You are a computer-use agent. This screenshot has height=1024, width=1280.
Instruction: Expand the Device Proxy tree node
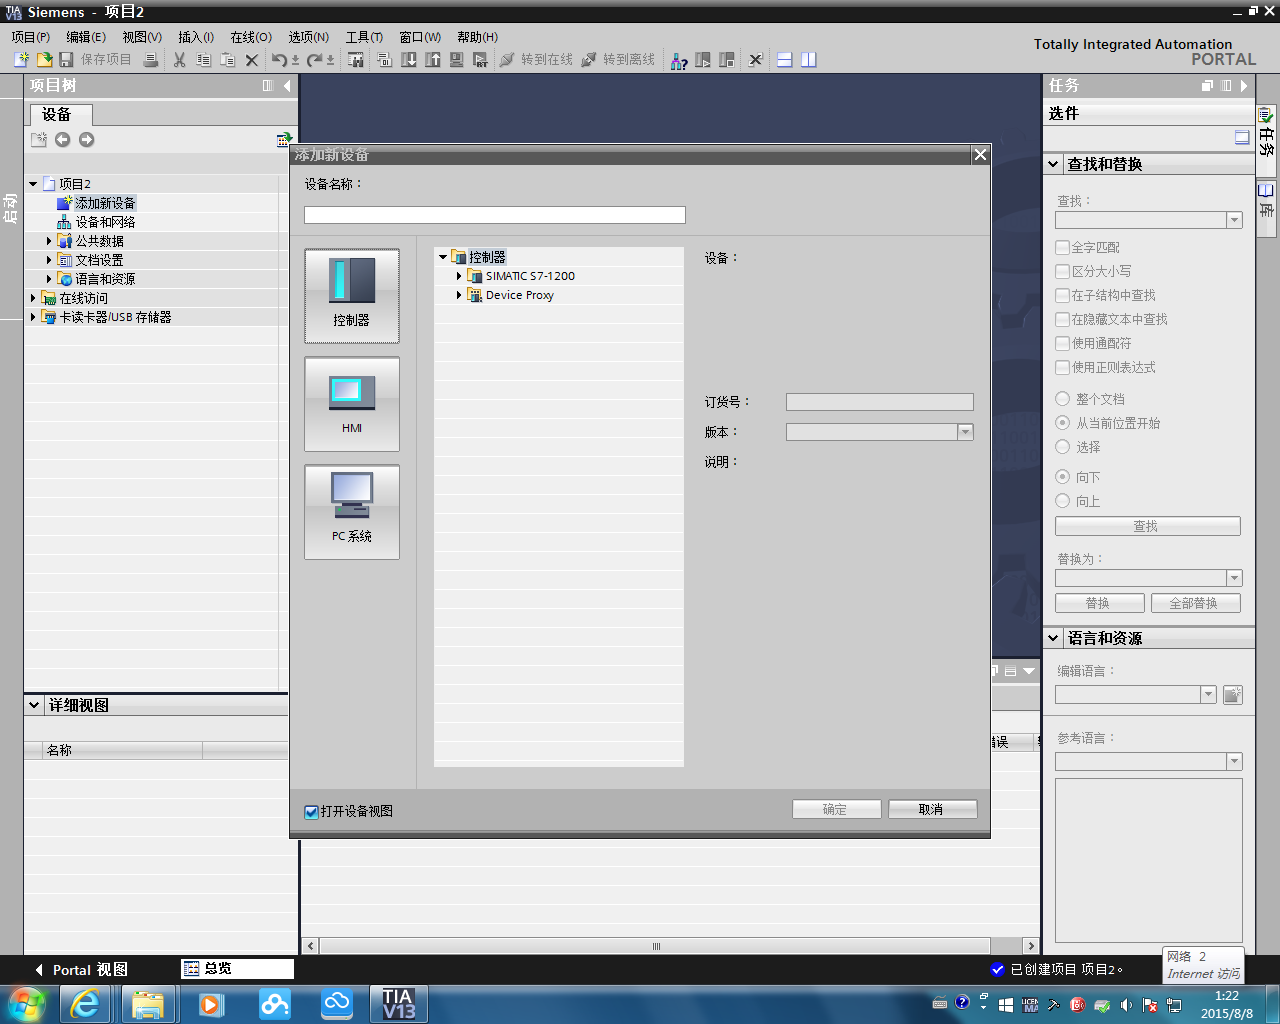pyautogui.click(x=459, y=295)
